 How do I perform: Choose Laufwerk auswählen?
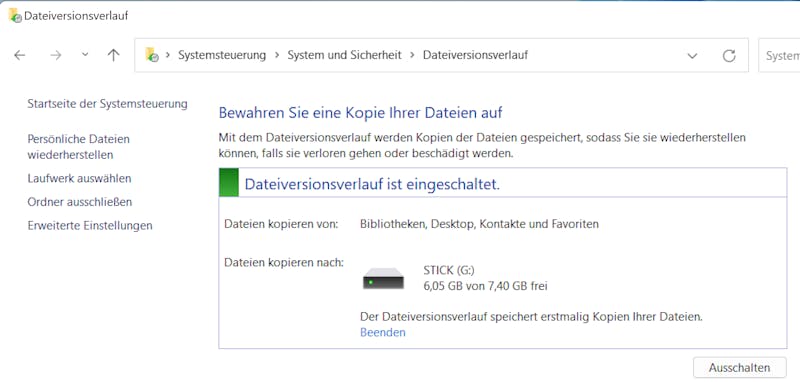point(80,179)
